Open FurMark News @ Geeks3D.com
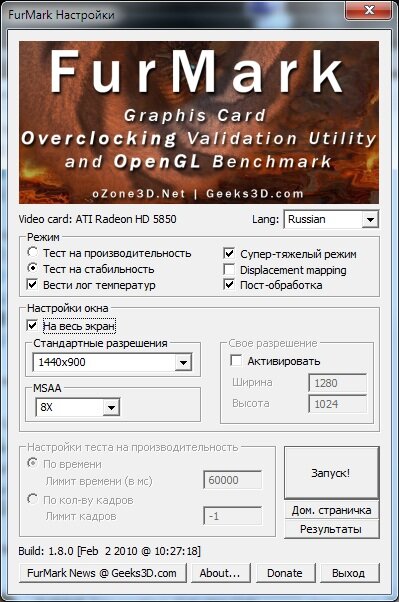 pos(102,573)
